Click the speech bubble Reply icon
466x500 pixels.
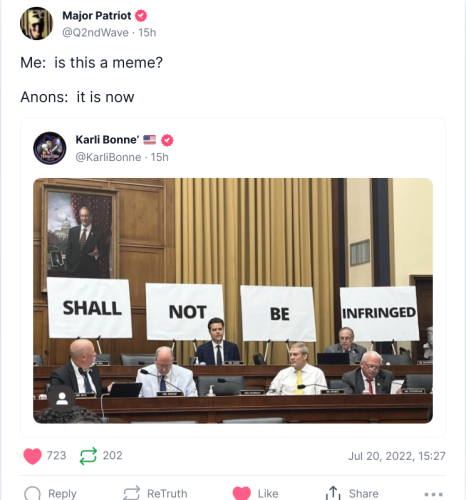[x=32, y=493]
